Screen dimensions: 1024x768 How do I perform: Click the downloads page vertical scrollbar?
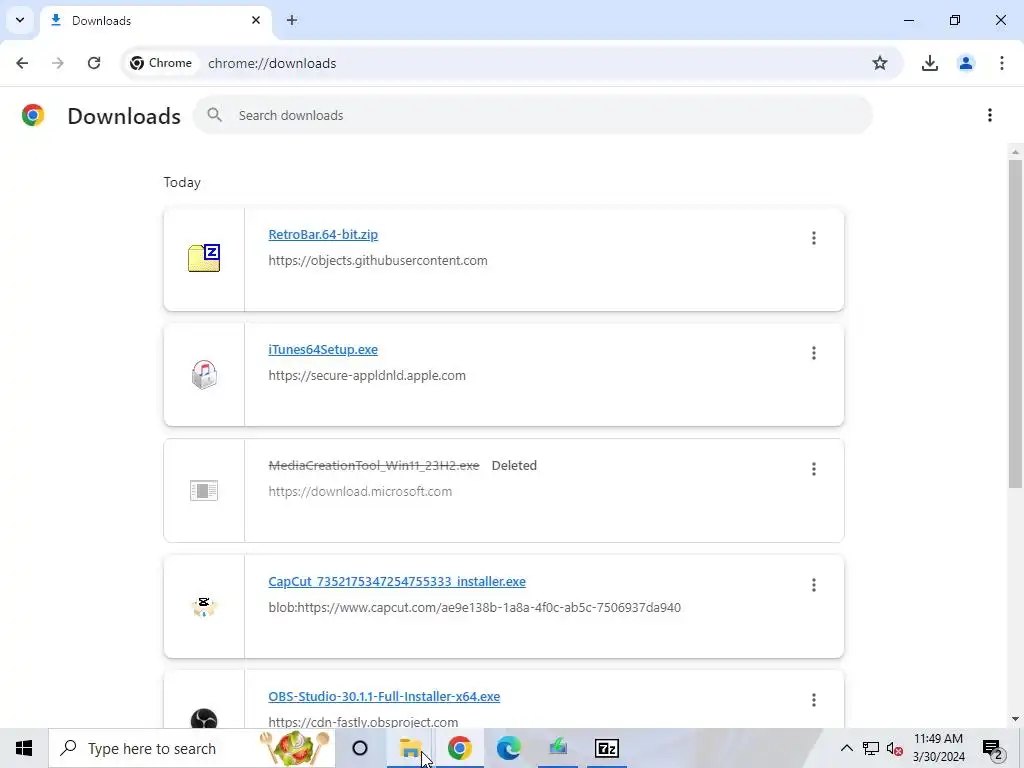pos(1015,323)
